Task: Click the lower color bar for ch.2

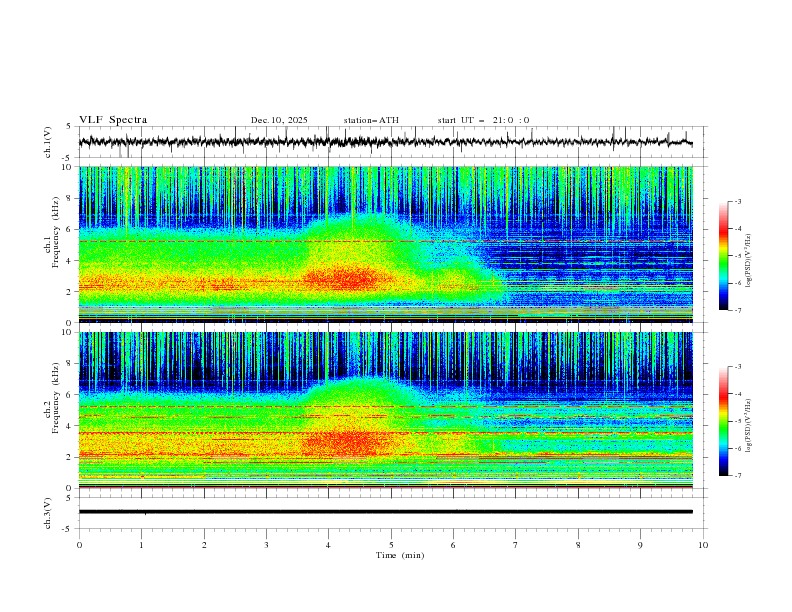Action: 724,421
